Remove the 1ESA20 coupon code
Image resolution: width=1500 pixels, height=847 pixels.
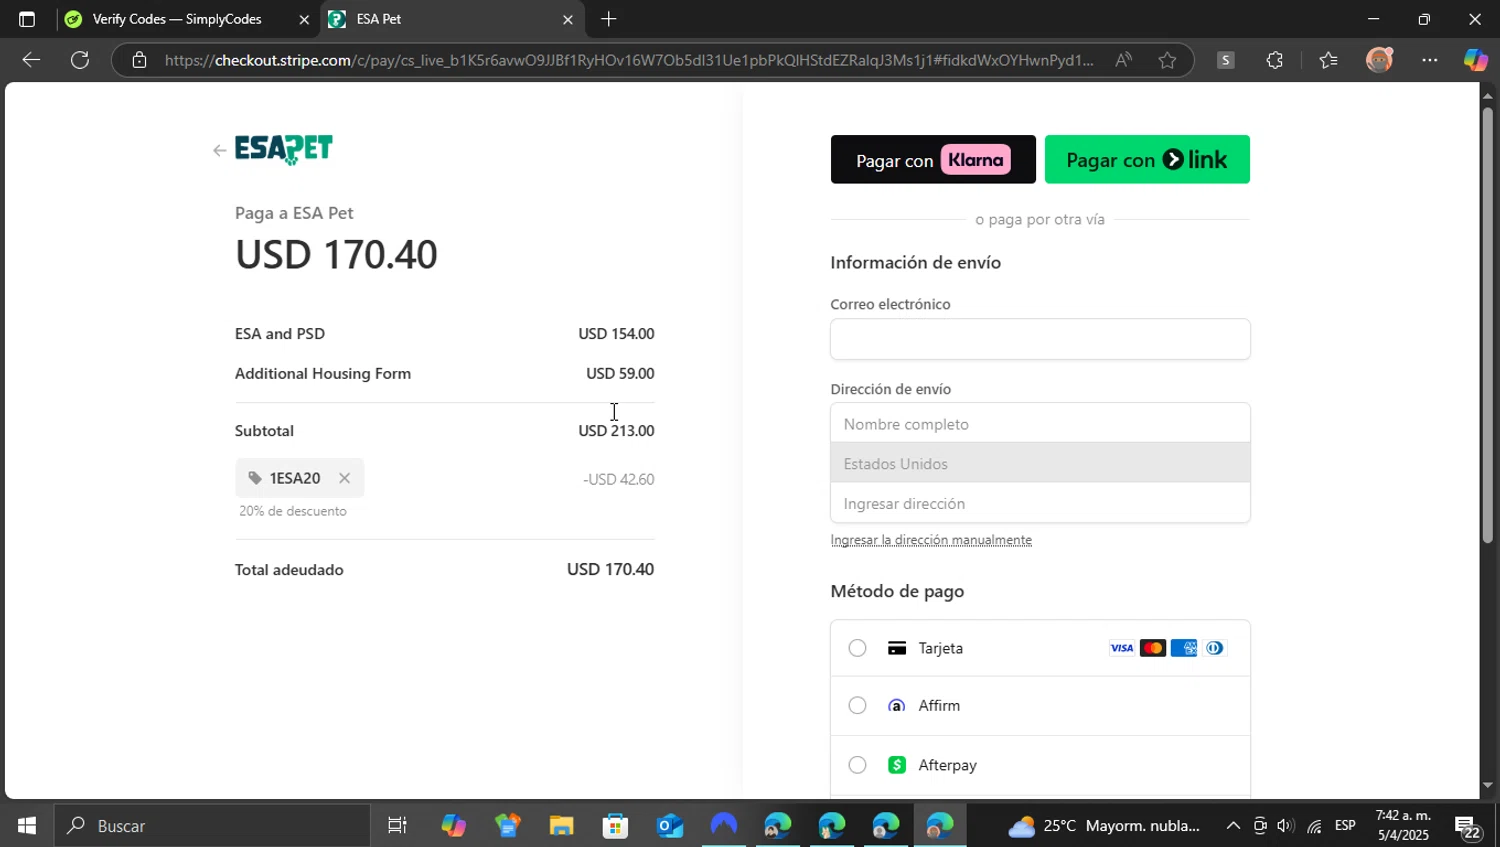coord(344,478)
